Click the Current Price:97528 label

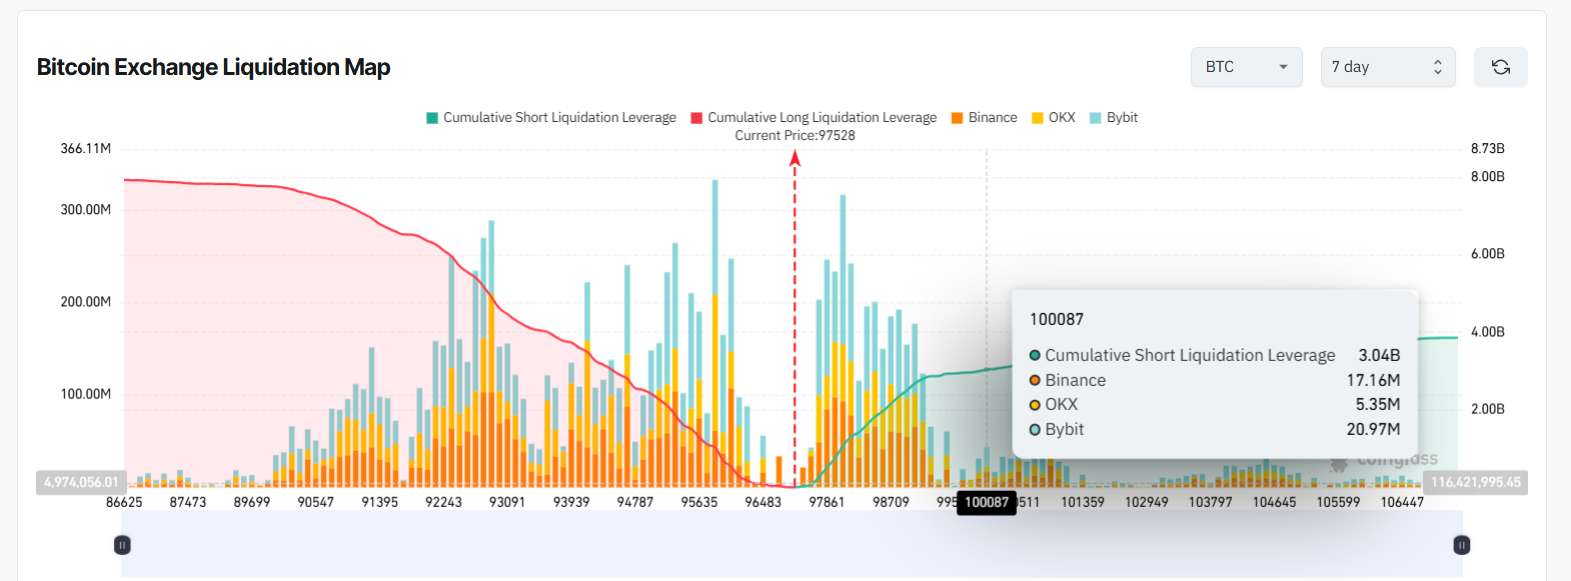pos(795,136)
